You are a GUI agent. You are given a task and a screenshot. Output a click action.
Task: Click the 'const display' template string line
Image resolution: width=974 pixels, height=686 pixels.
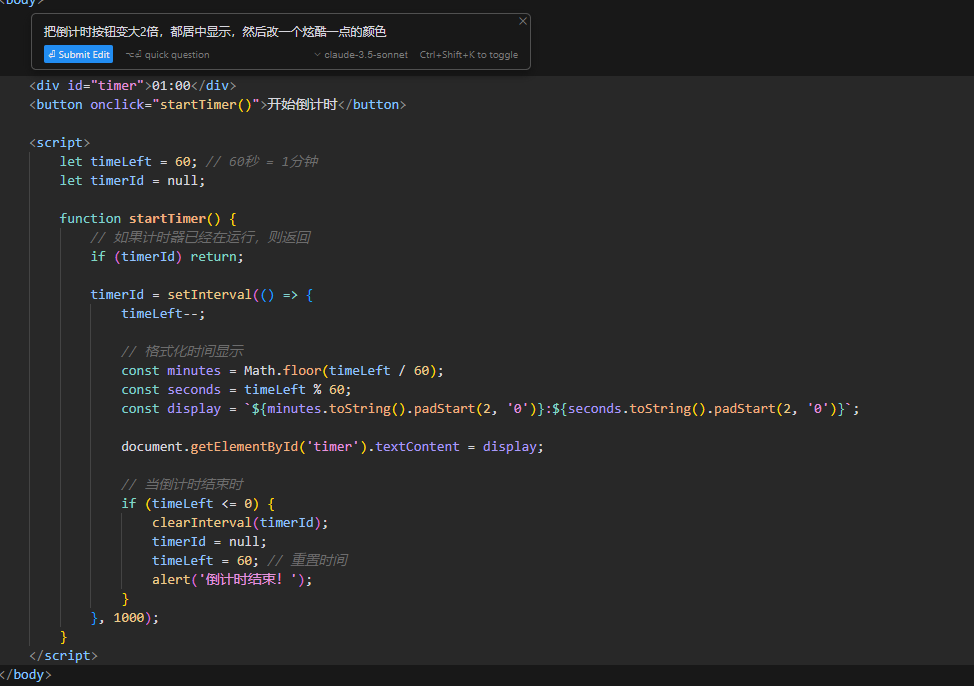pyautogui.click(x=490, y=409)
